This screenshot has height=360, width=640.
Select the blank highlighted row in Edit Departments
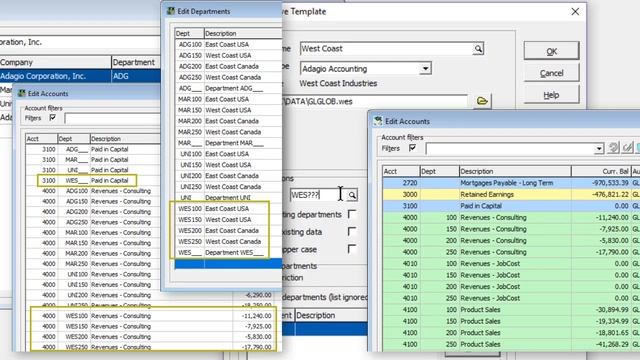(x=229, y=264)
